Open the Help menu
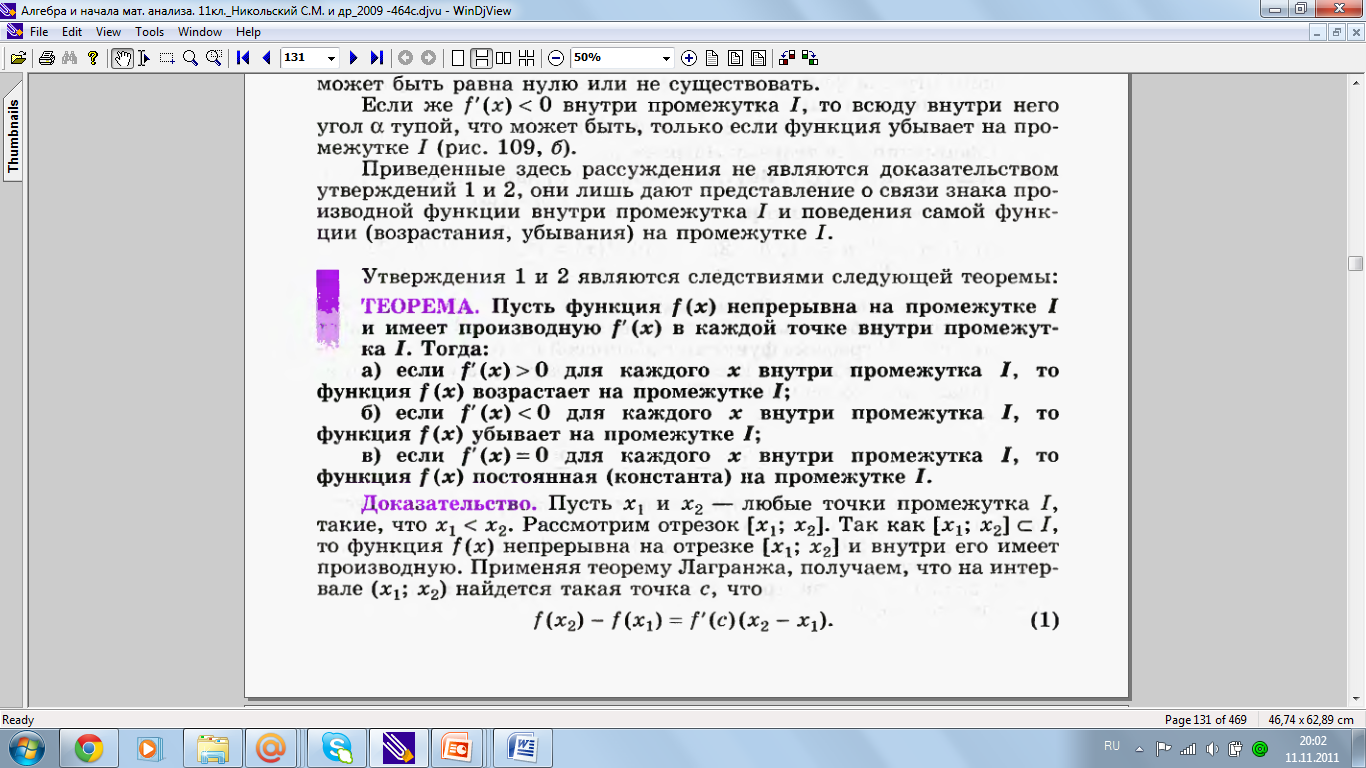The image size is (1366, 768). point(248,32)
